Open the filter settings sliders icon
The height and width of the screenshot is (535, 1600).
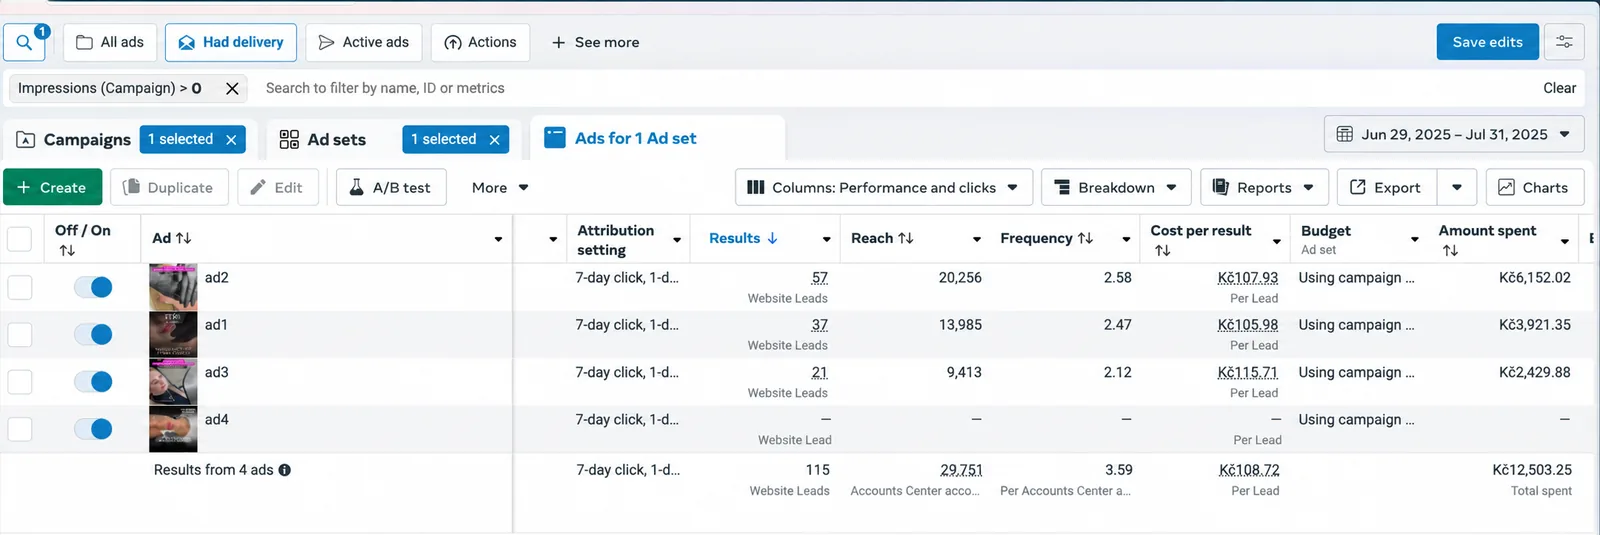tap(1564, 42)
